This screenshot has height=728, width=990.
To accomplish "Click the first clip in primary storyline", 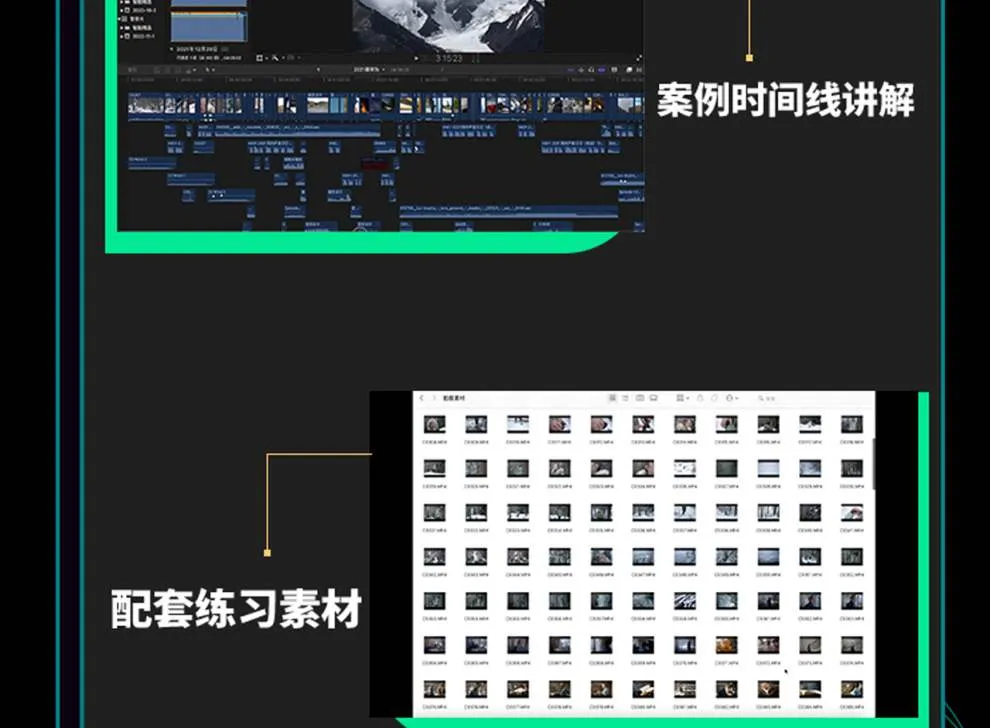I will (140, 104).
